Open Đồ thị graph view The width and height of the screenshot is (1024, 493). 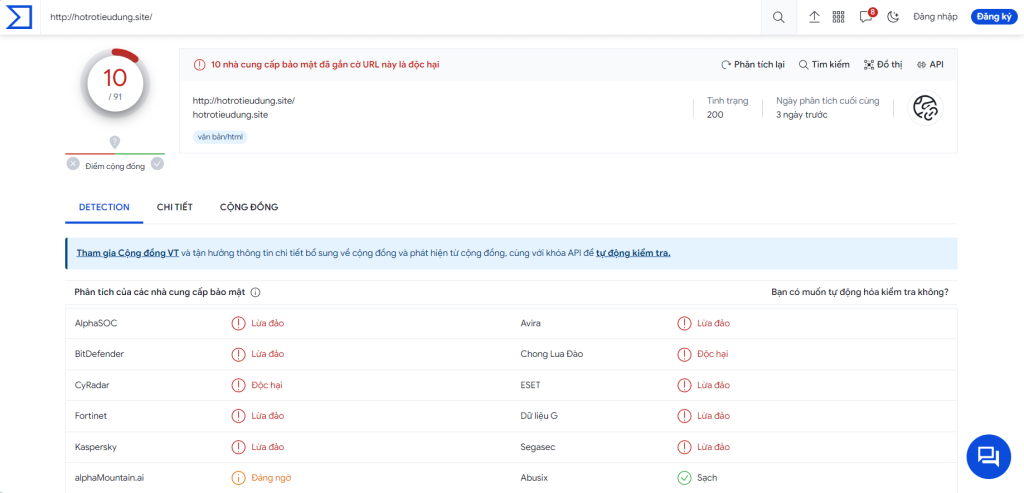click(x=883, y=65)
